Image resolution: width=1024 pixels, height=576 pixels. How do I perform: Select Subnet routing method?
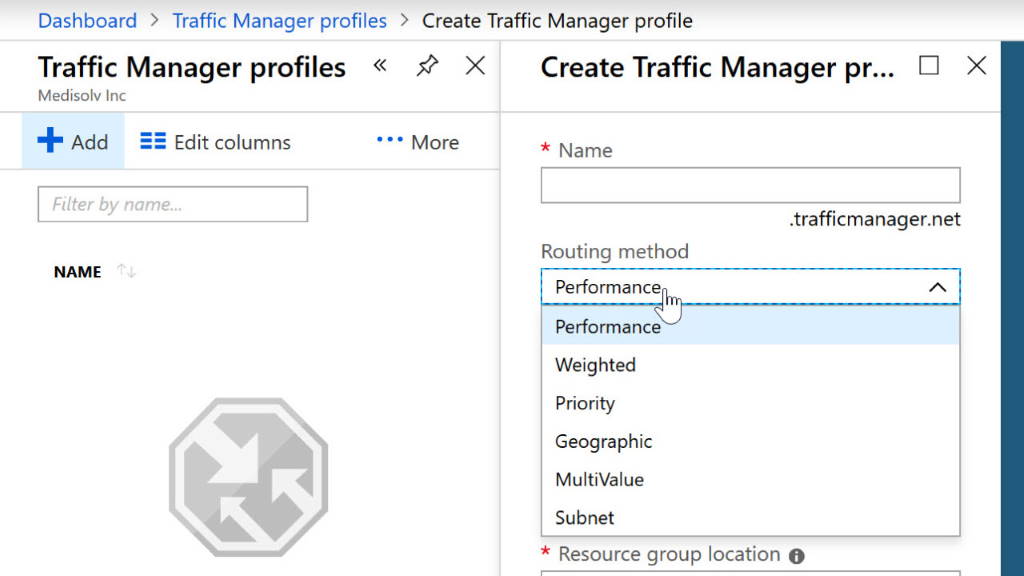(x=585, y=517)
